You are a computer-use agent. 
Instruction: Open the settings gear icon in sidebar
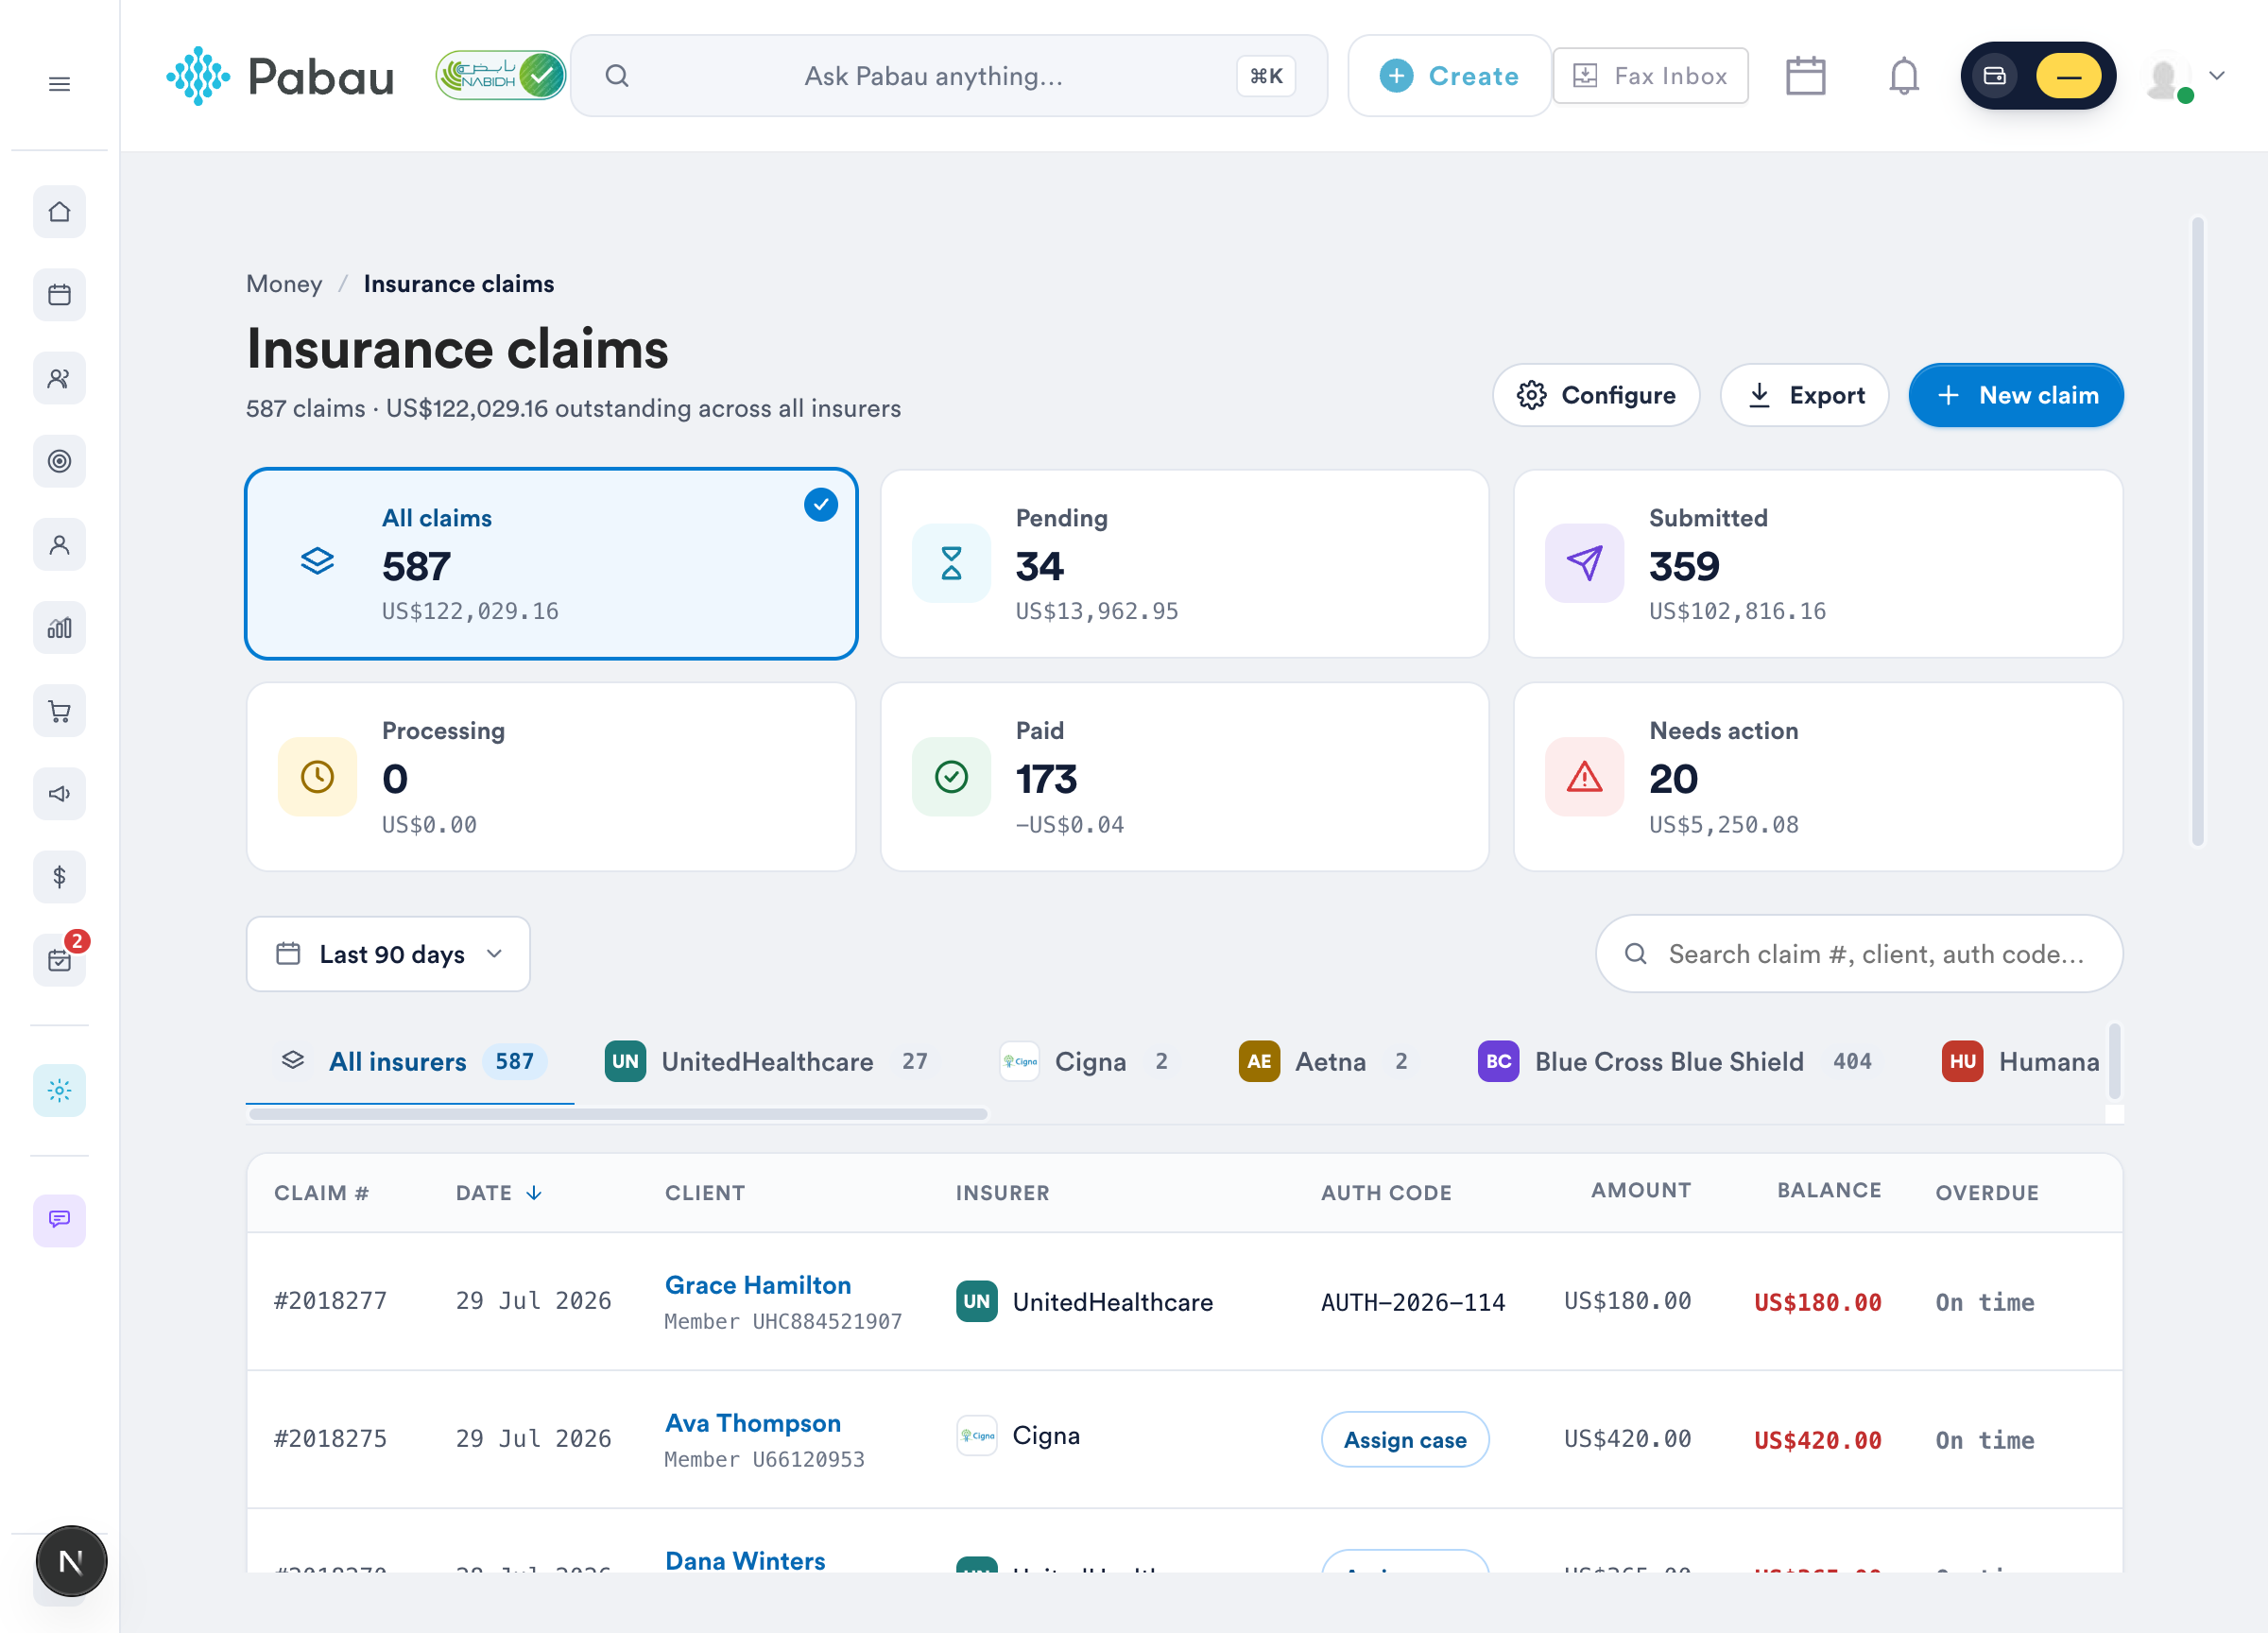(59, 1090)
